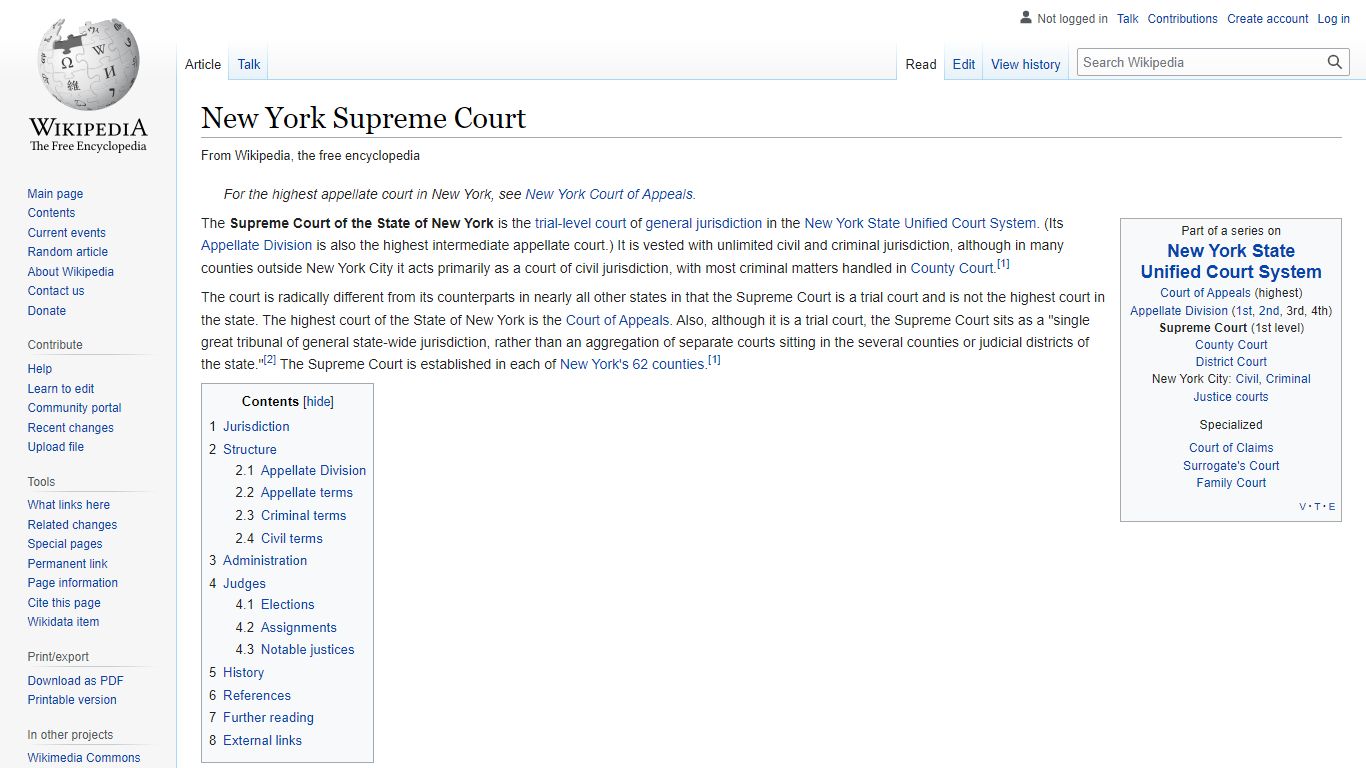Click the search magnifying glass icon
This screenshot has height=768, width=1366.
[1335, 62]
